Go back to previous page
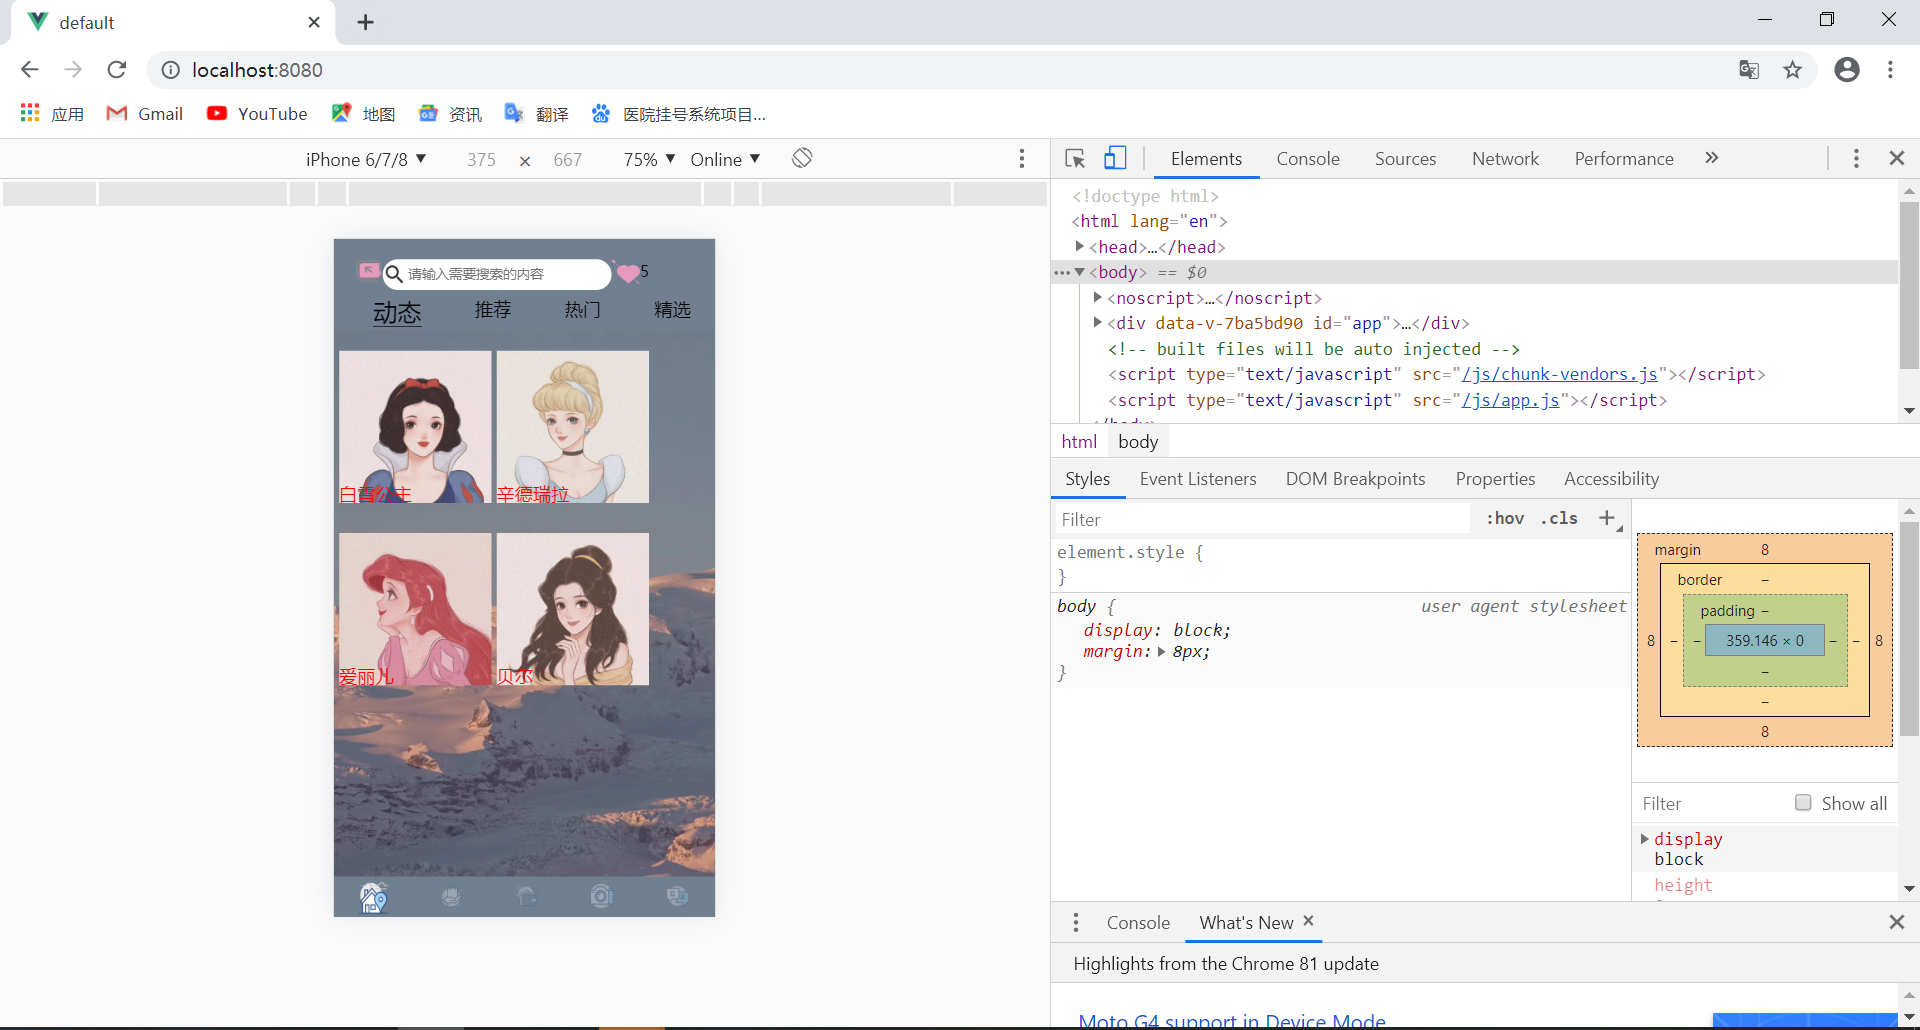The width and height of the screenshot is (1920, 1030). coord(30,70)
